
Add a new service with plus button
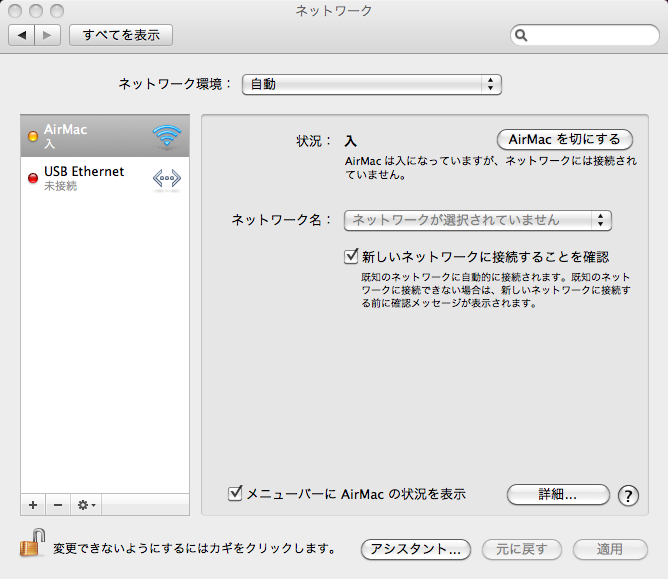33,505
